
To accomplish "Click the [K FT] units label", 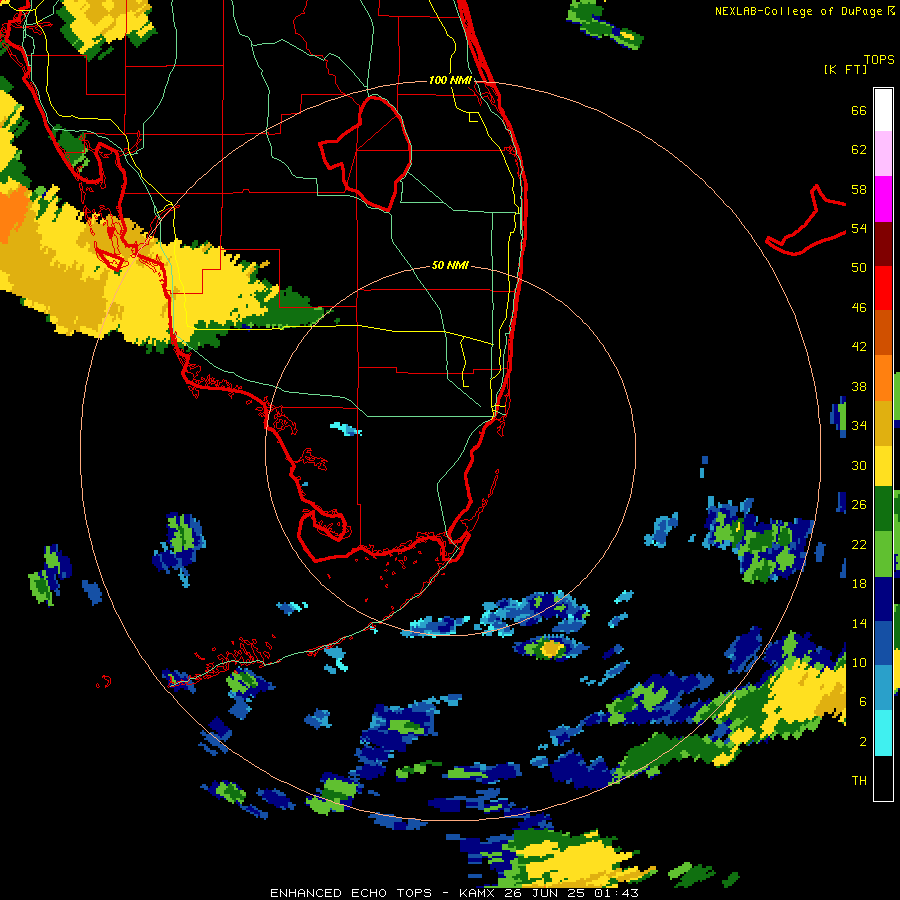I will [845, 69].
